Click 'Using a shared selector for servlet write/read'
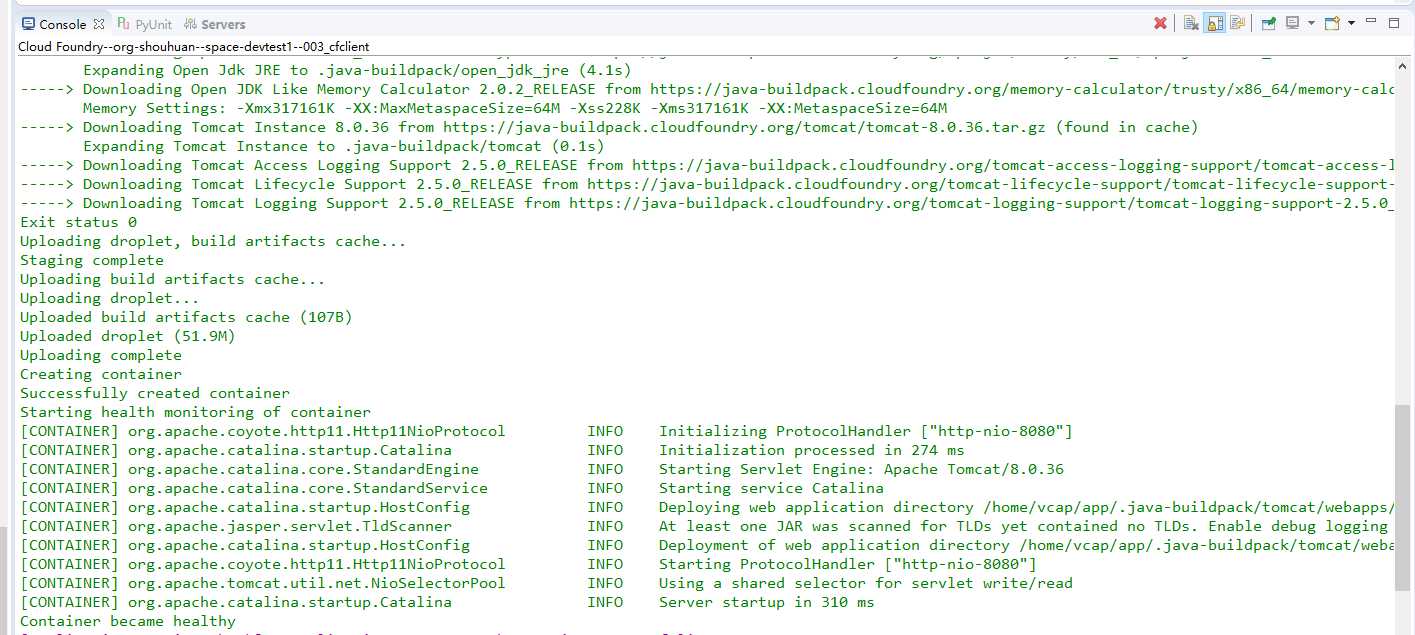The height and width of the screenshot is (635, 1415). coord(866,583)
